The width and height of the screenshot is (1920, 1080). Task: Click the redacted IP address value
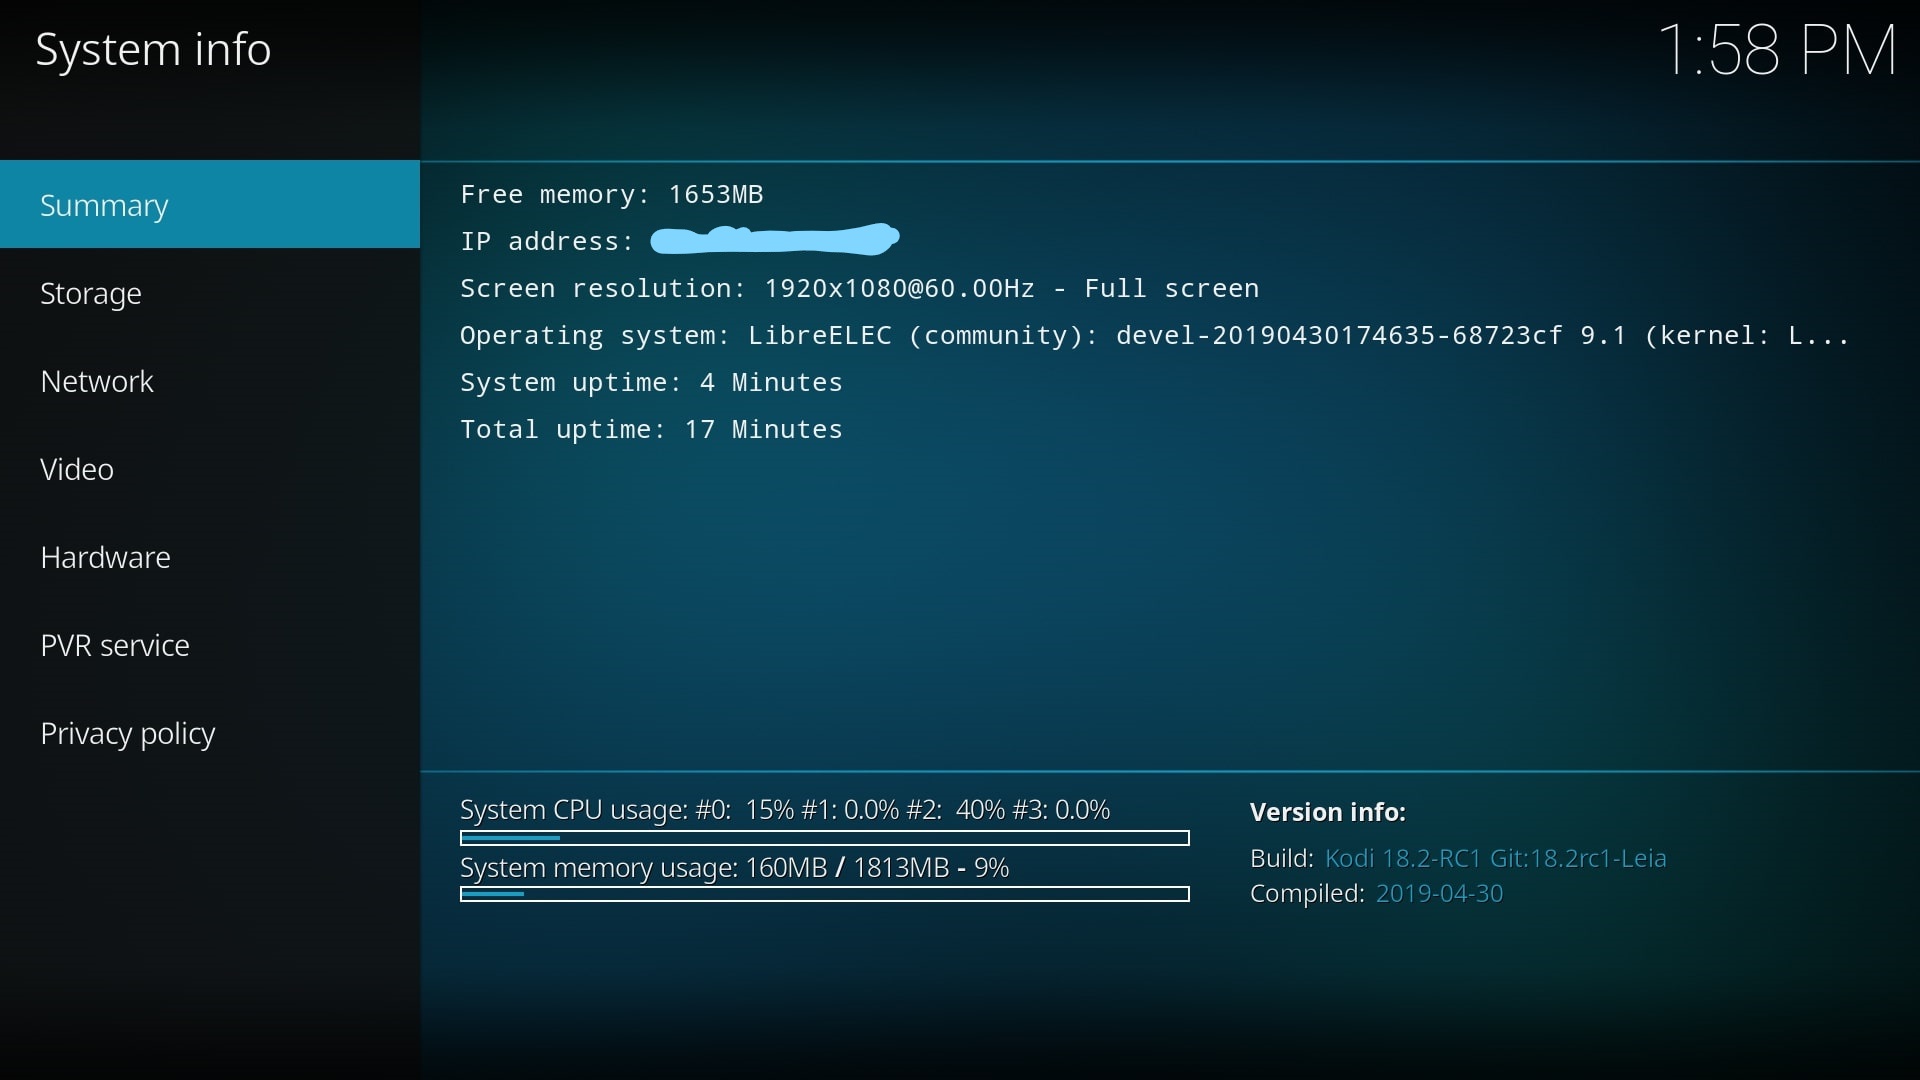(x=775, y=240)
